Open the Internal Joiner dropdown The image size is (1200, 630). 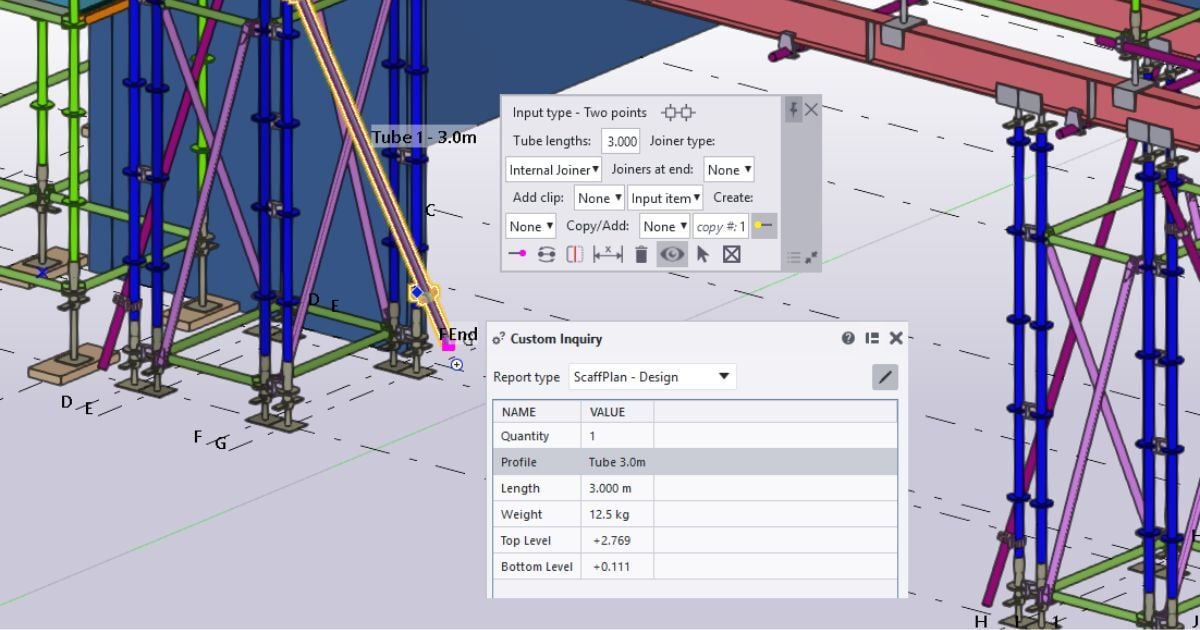(553, 169)
